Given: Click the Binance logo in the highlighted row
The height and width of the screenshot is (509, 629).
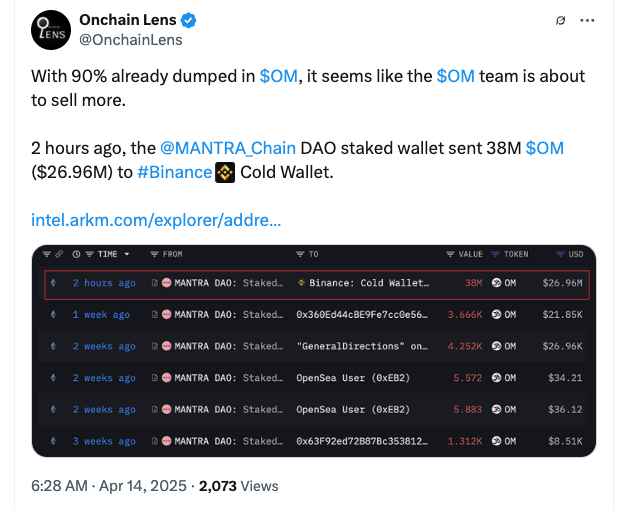Looking at the screenshot, I should click(301, 283).
